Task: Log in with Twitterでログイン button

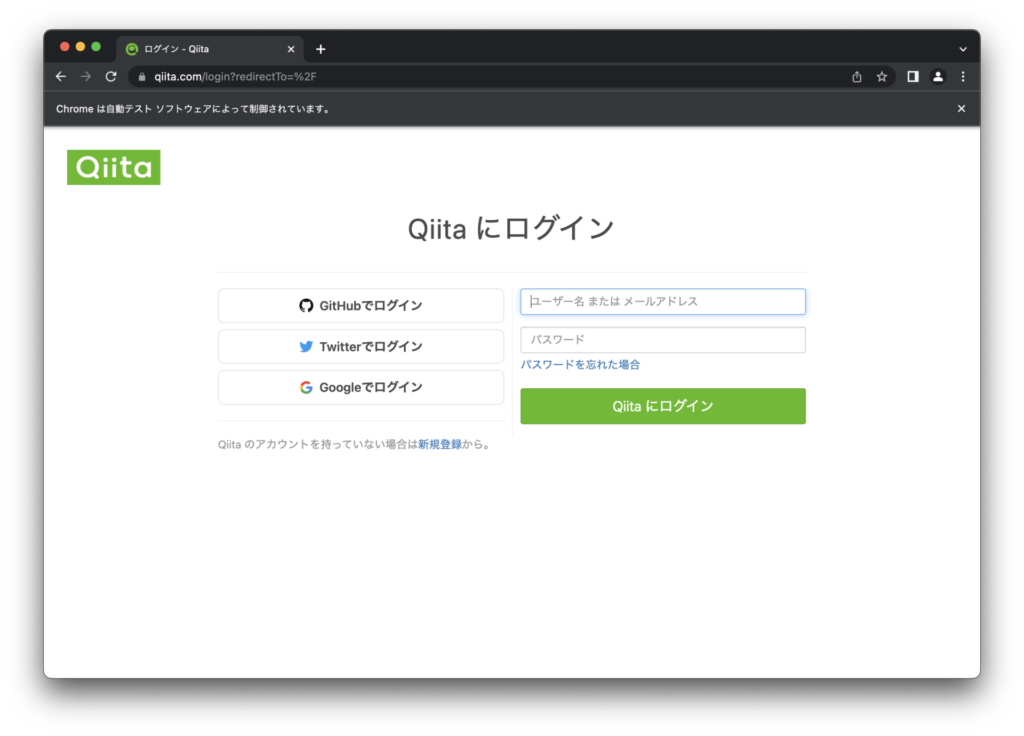Action: 361,346
